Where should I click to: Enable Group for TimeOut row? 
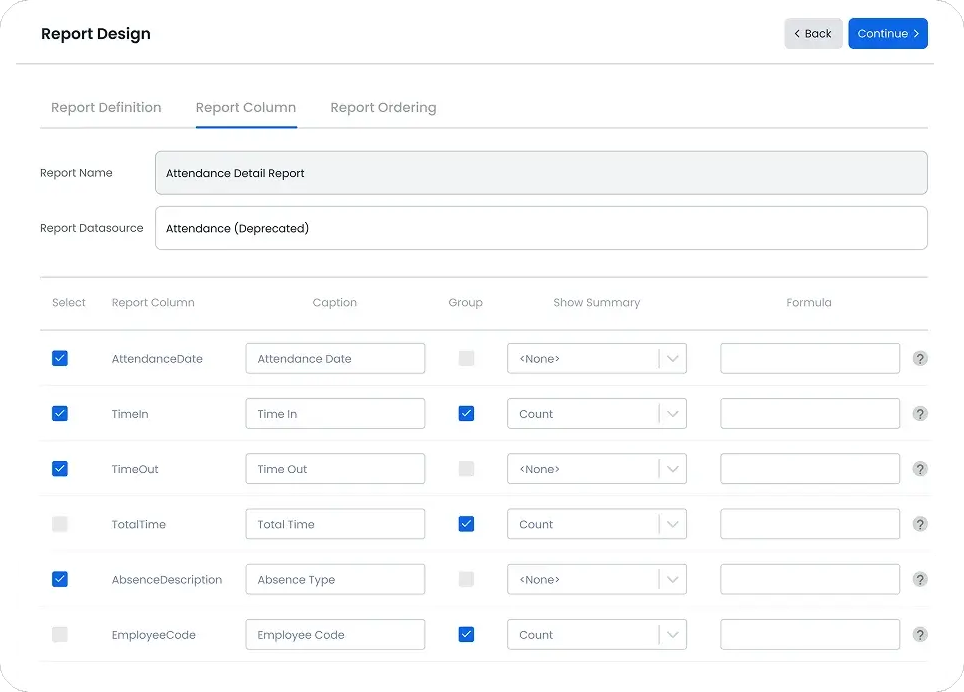coord(466,469)
